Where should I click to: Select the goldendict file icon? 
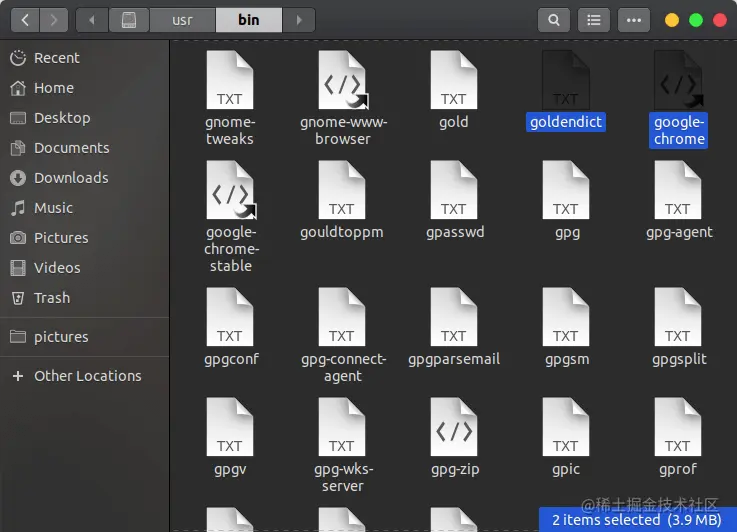[565, 80]
